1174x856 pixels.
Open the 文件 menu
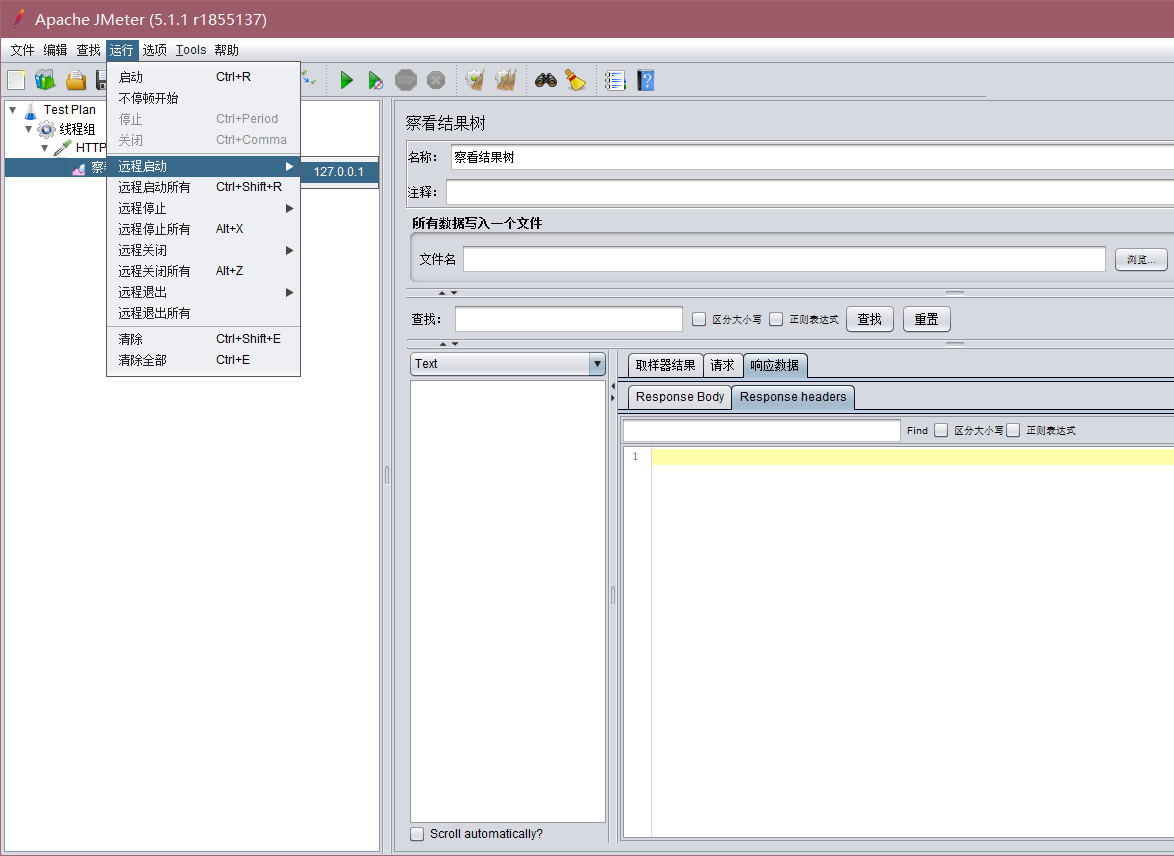pyautogui.click(x=22, y=50)
